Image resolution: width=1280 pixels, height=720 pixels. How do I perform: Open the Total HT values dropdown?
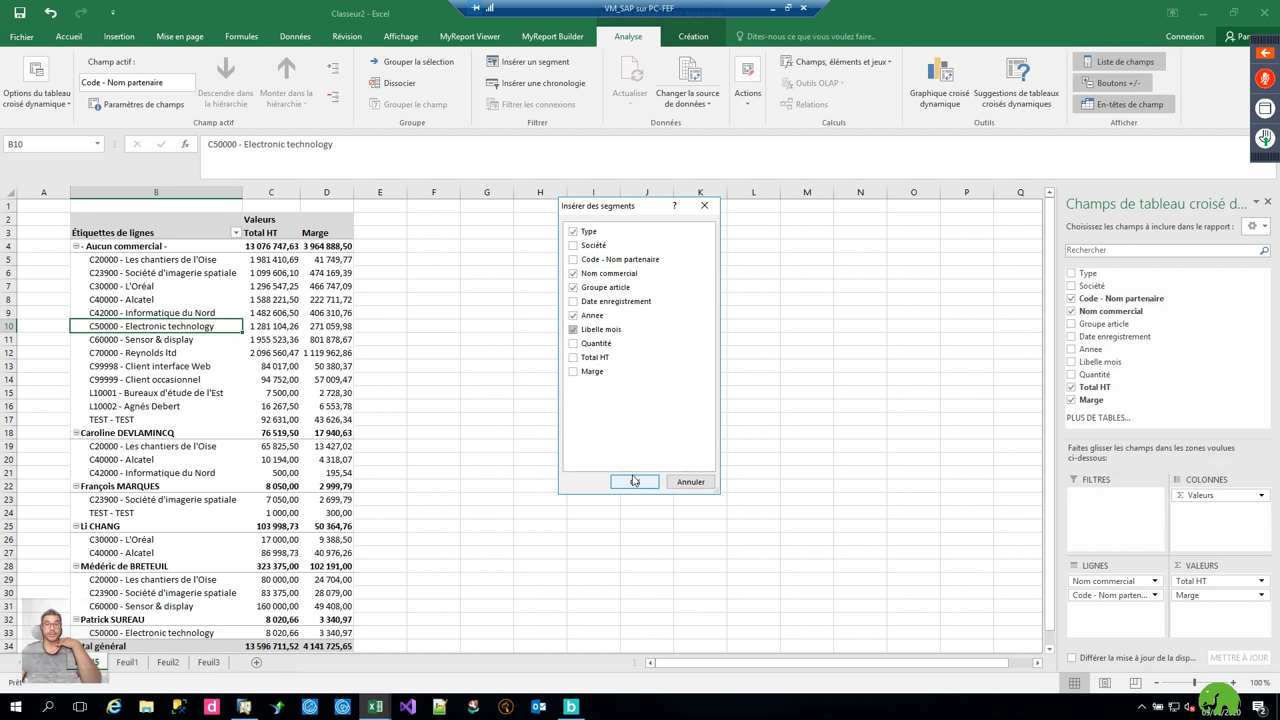coord(1261,581)
